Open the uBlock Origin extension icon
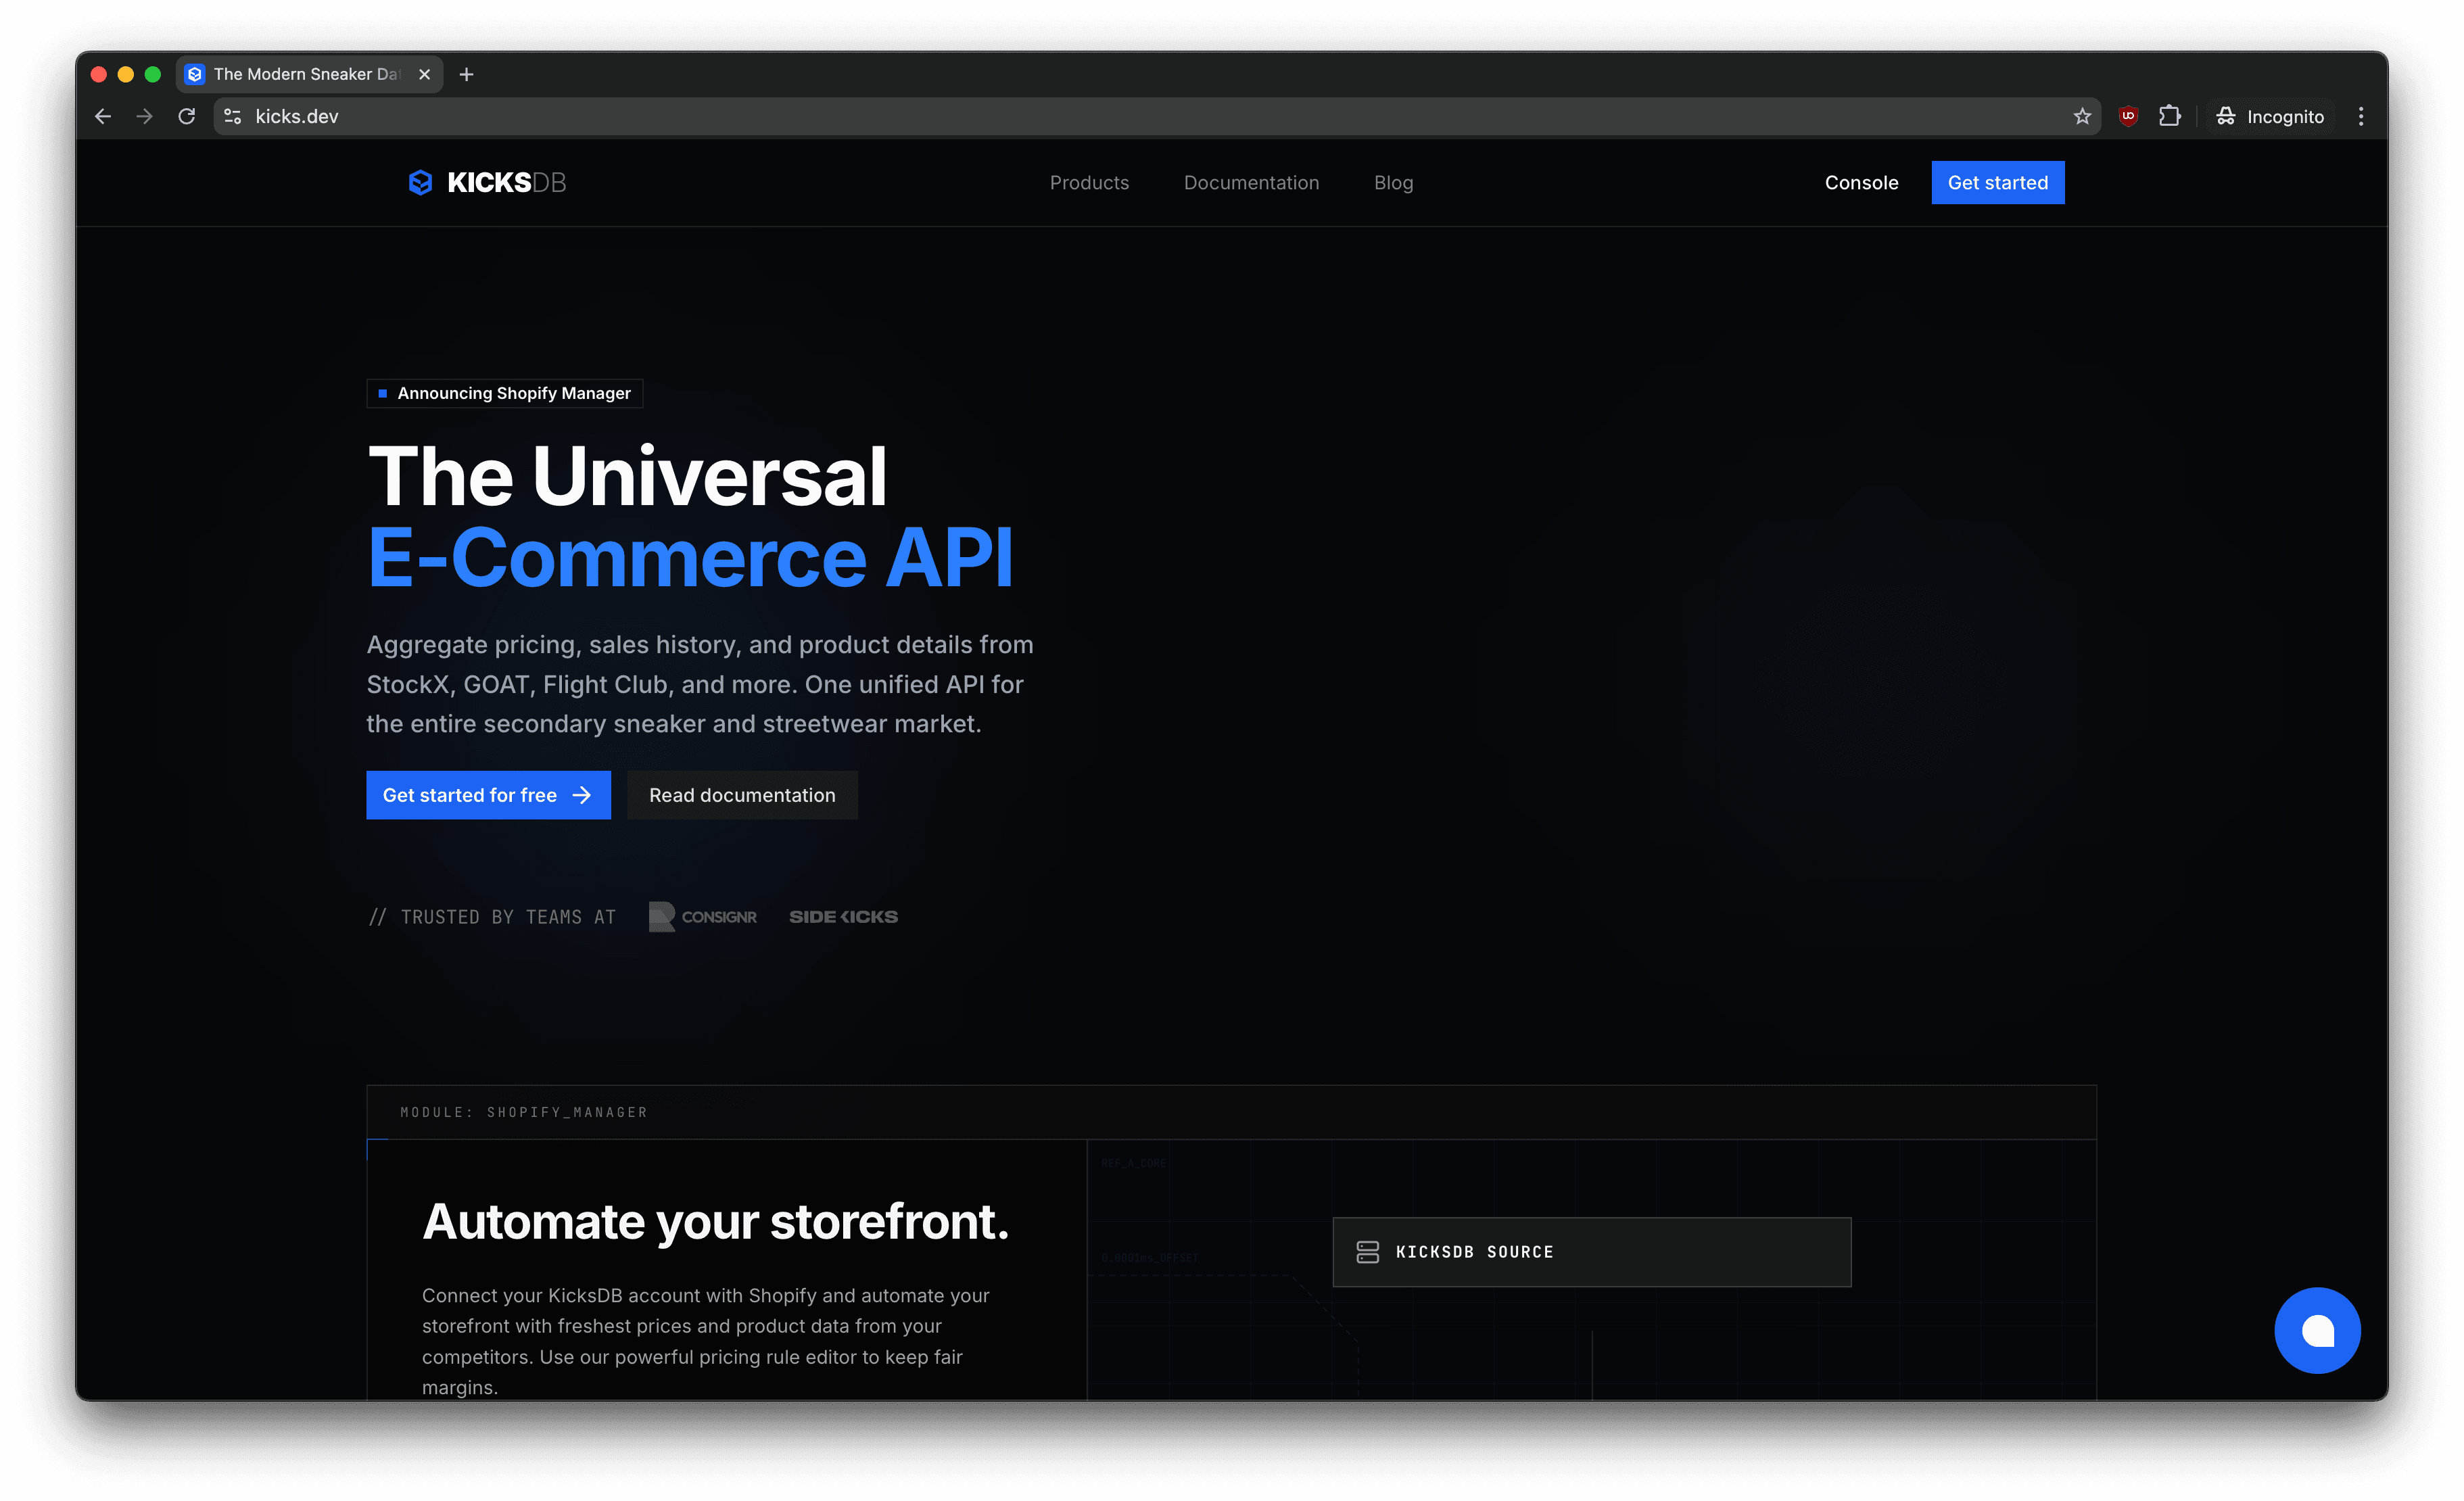 (2128, 117)
